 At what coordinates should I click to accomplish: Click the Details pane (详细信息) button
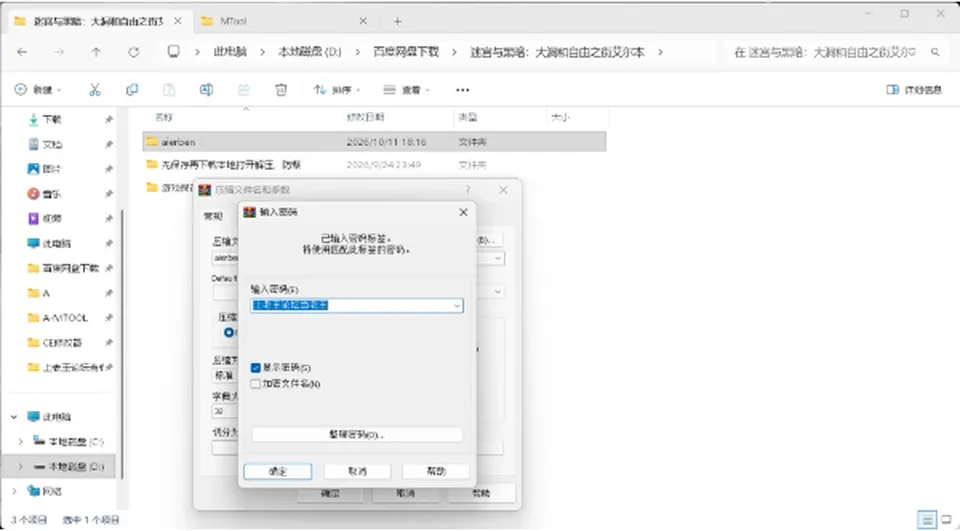(914, 90)
